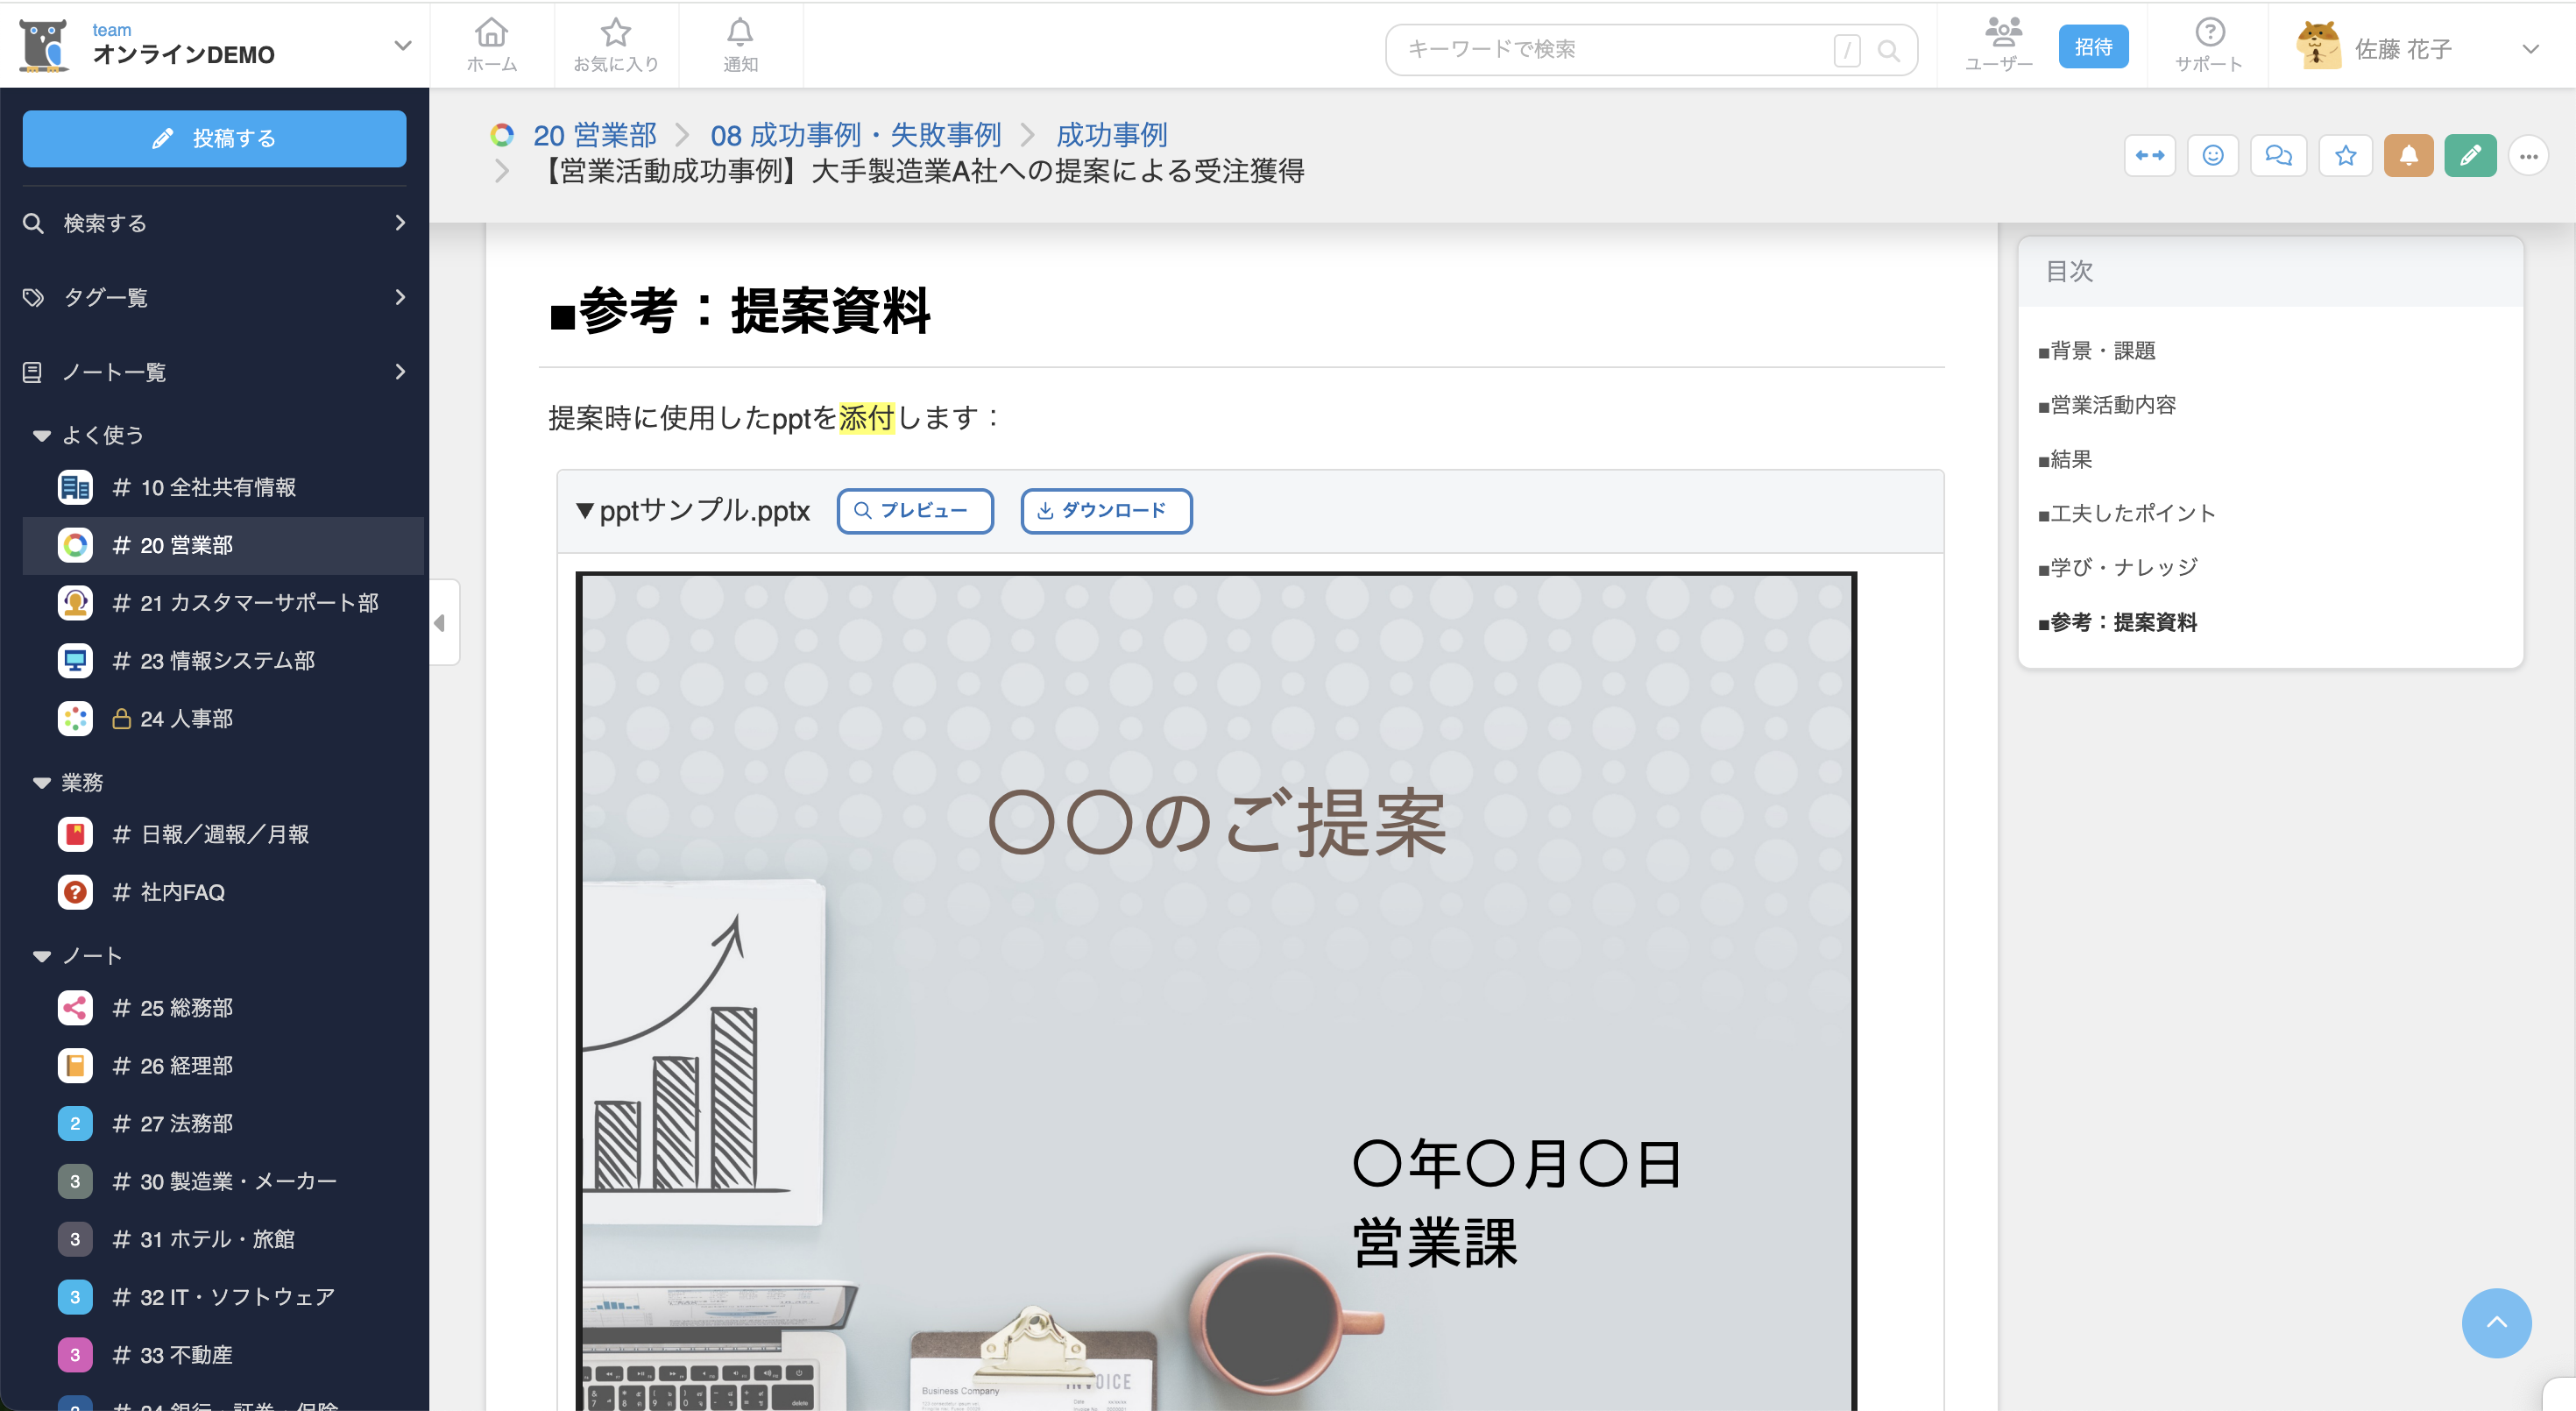The width and height of the screenshot is (2576, 1411).
Task: Open the Home icon in top navigation
Action: pyautogui.click(x=491, y=45)
